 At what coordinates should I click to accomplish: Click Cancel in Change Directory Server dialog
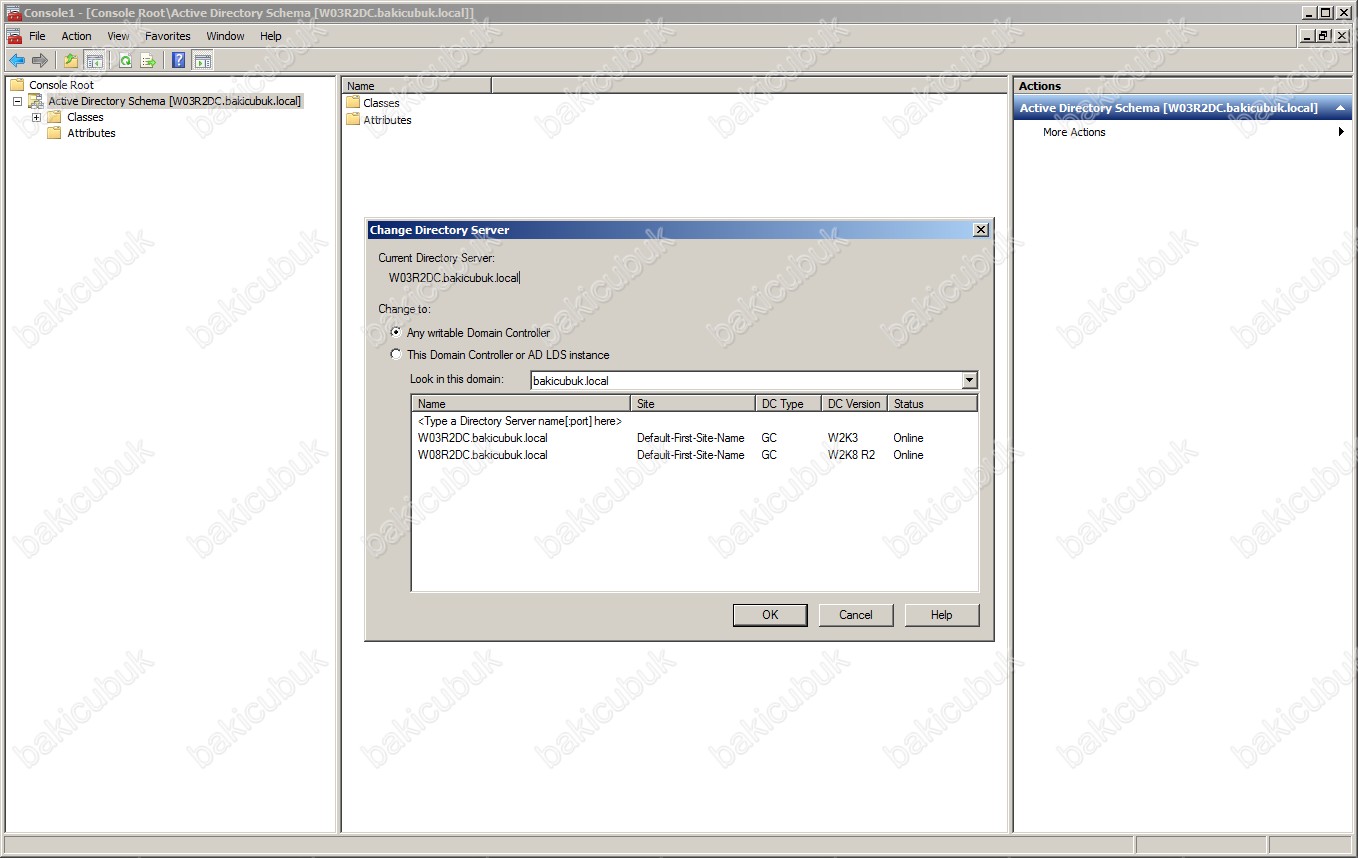point(856,615)
